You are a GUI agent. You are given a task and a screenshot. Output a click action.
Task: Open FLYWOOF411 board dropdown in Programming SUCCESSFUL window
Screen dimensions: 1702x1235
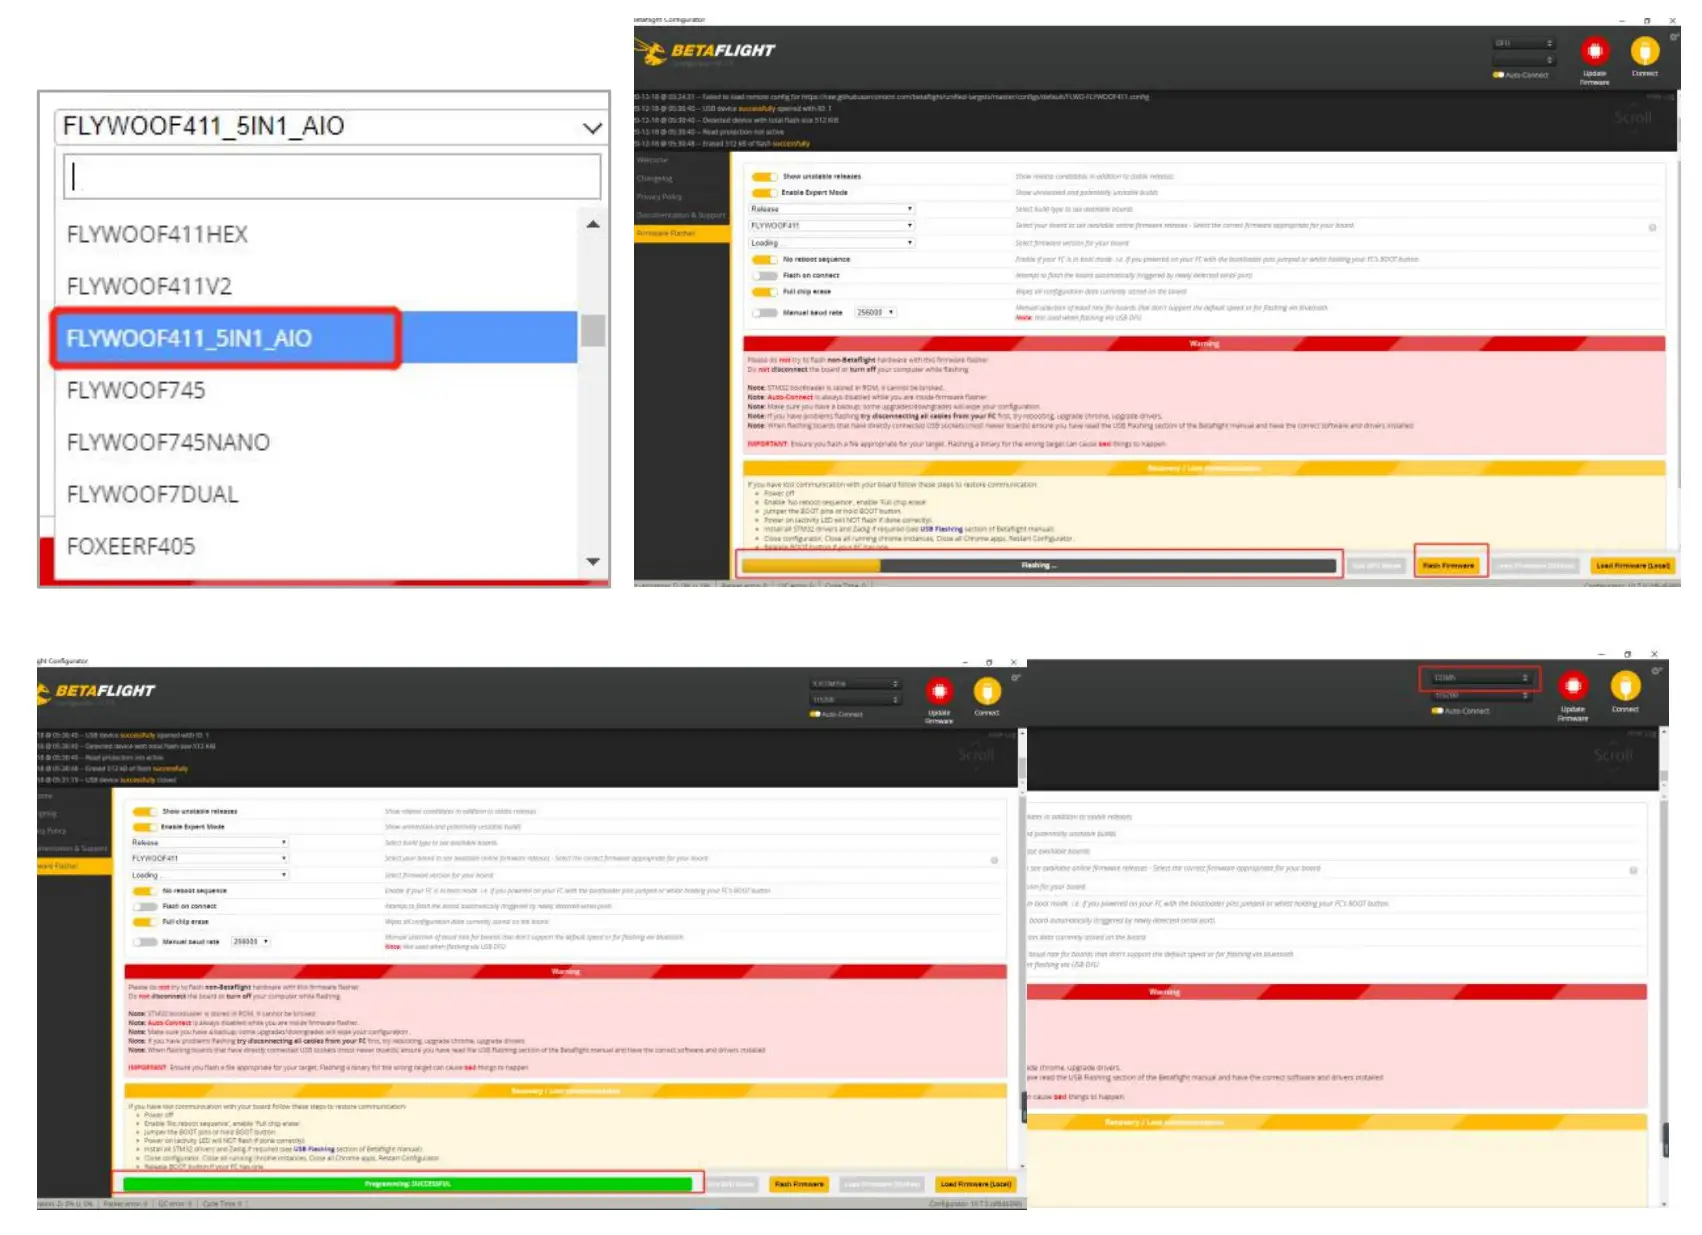[209, 858]
